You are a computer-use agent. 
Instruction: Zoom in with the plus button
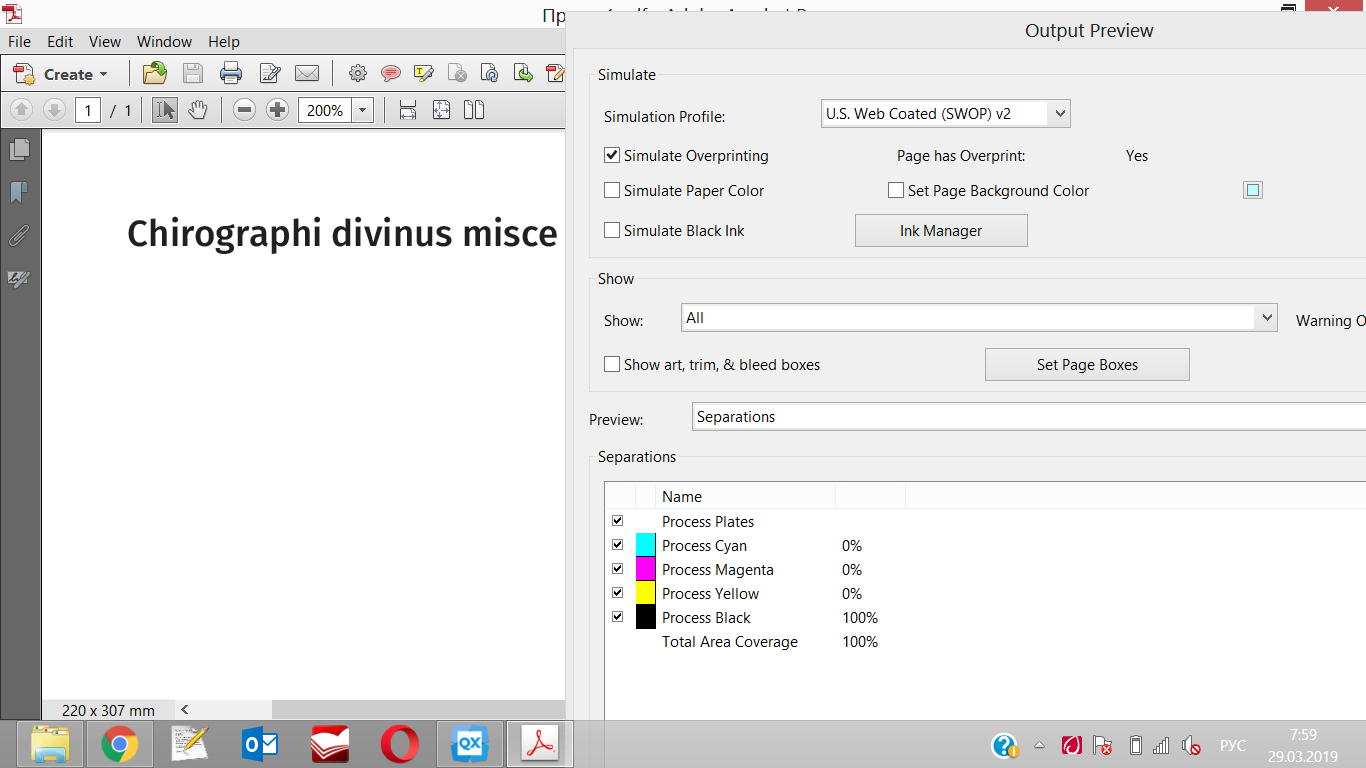point(278,110)
